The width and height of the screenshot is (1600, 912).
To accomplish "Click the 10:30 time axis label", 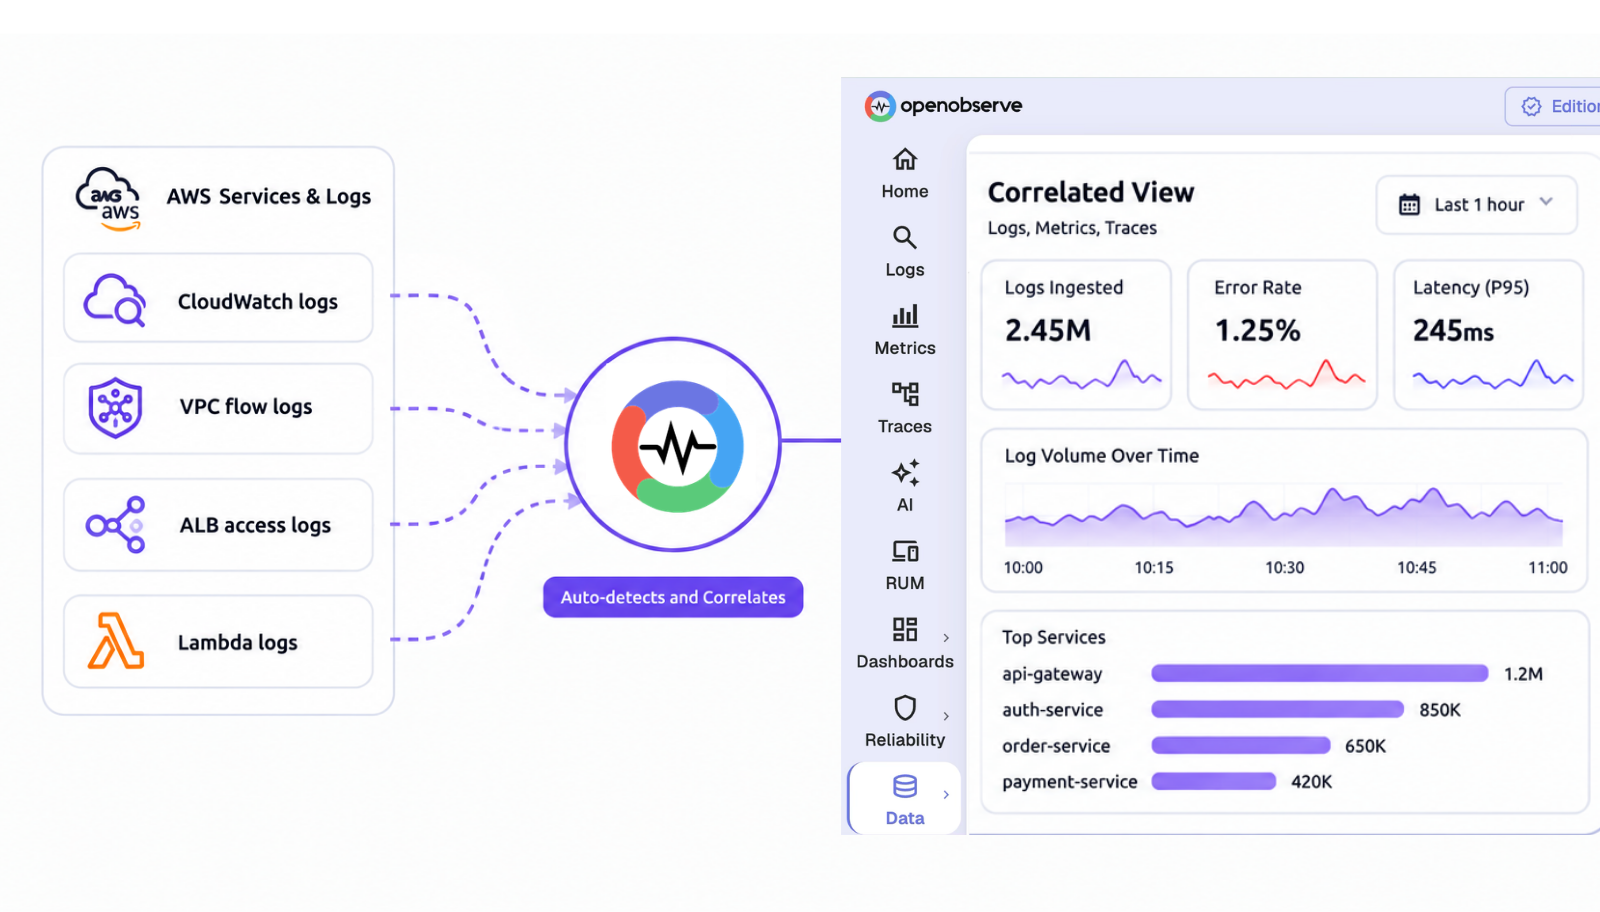I will pyautogui.click(x=1285, y=568).
